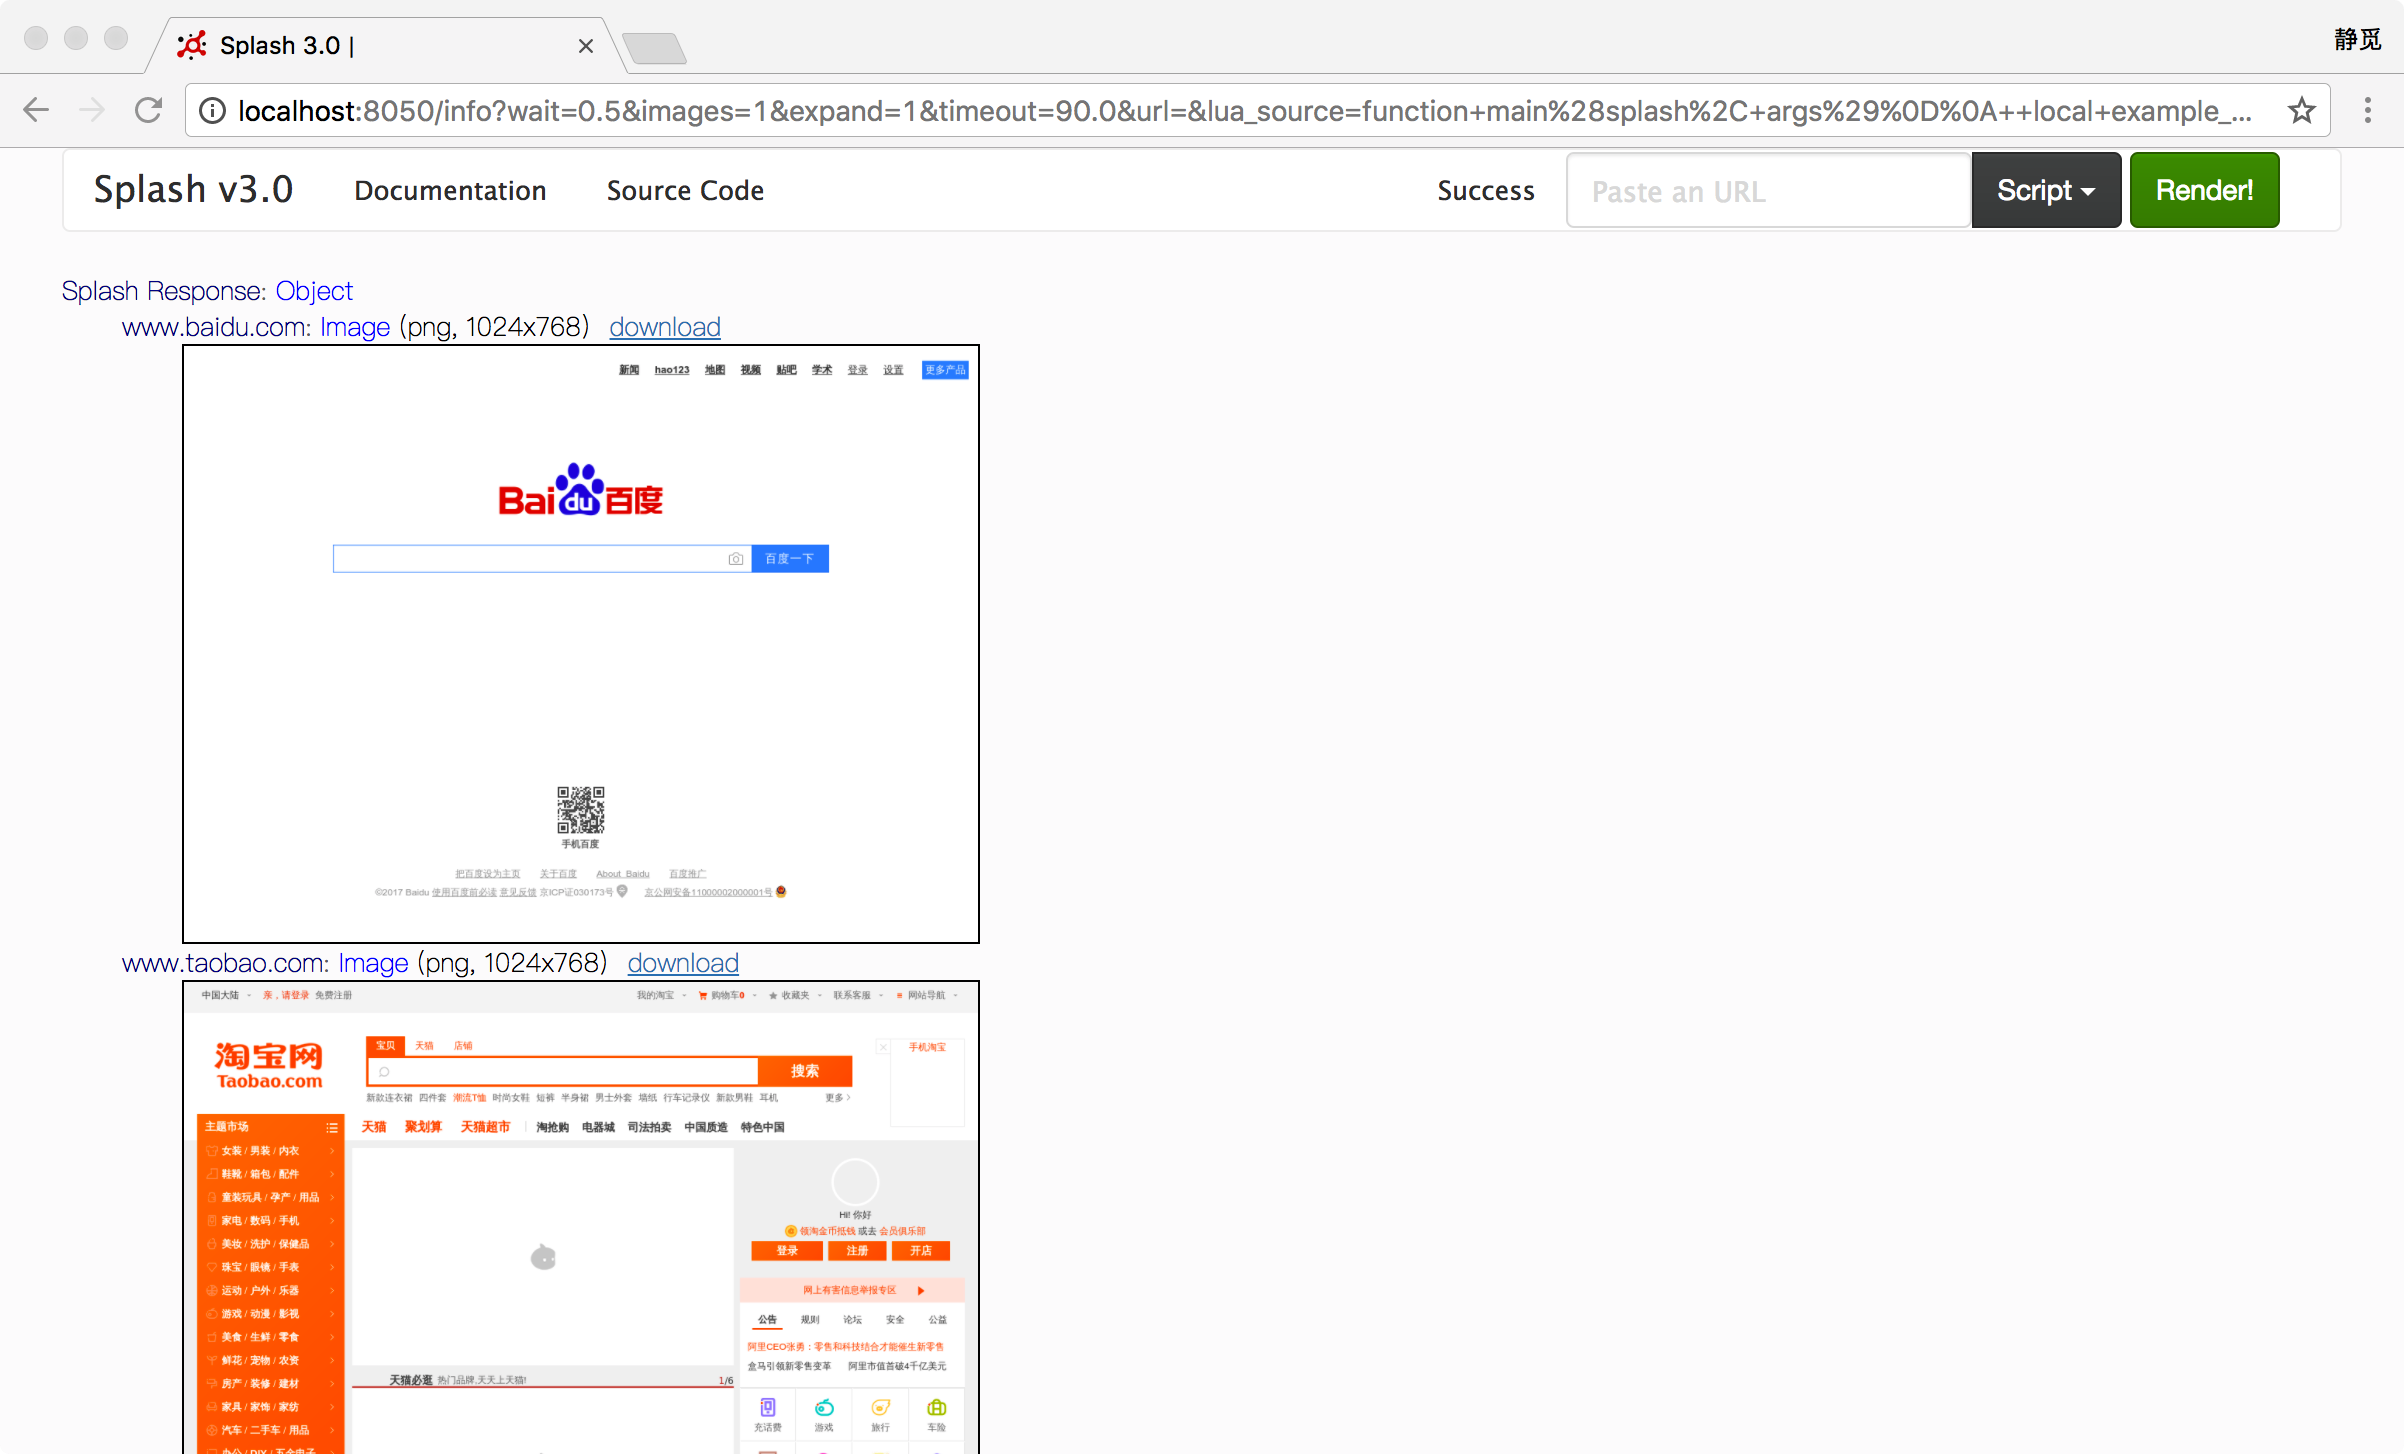Click the Paste an URL field
The image size is (2404, 1454).
point(1767,191)
